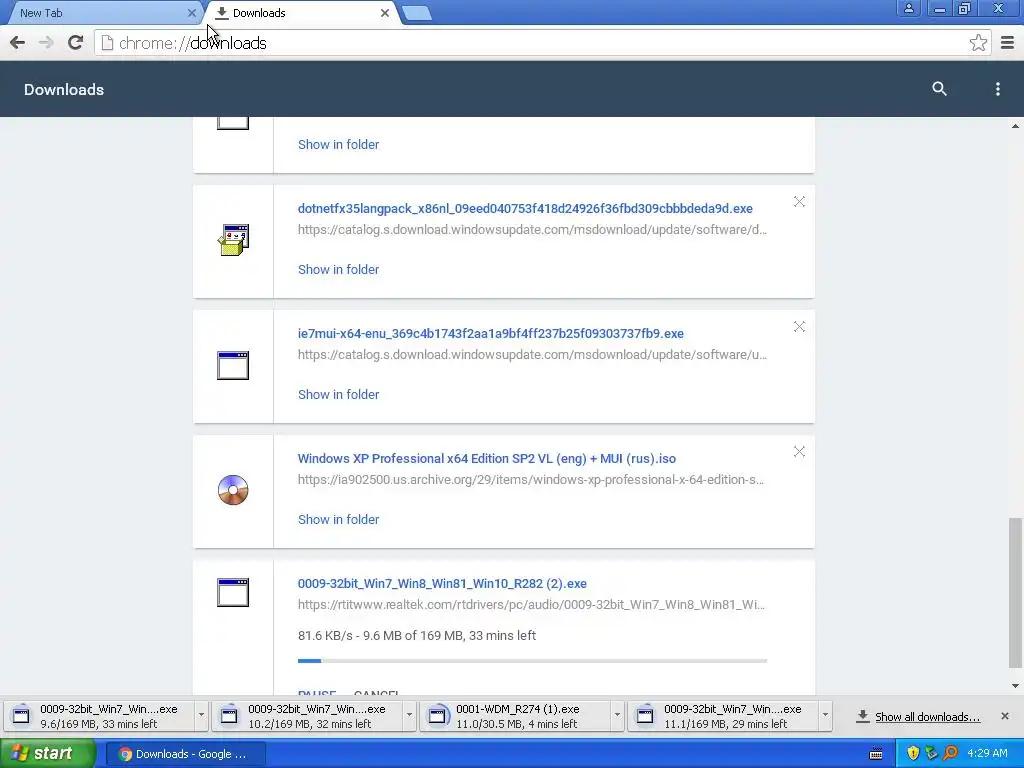This screenshot has height=768, width=1024.
Task: Open Downloads - Google taskbar button
Action: [x=185, y=754]
